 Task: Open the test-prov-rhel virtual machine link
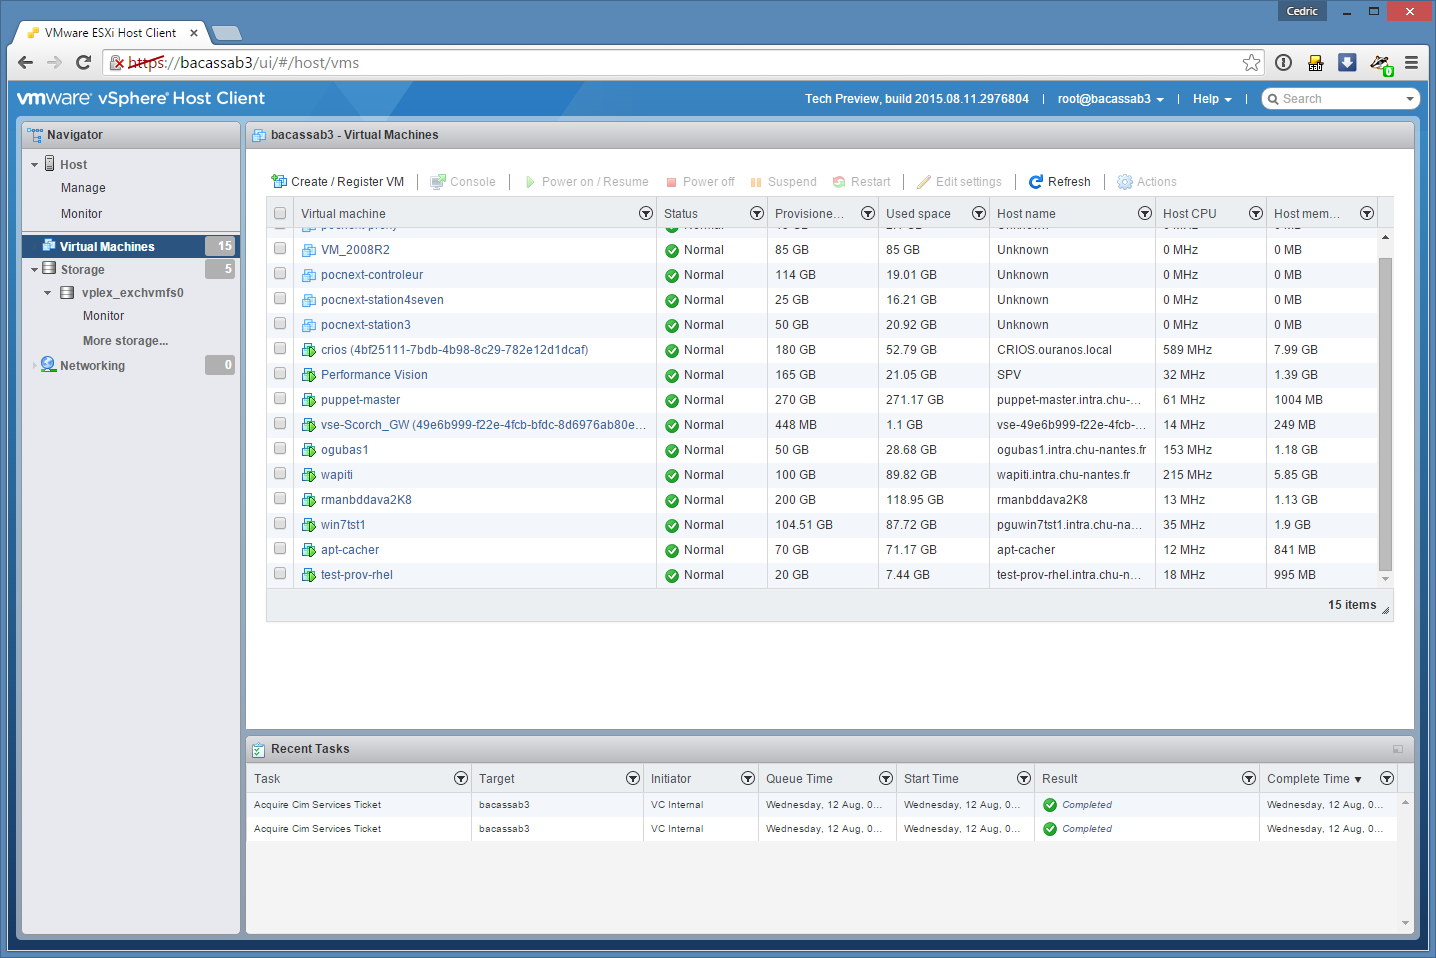pos(356,575)
